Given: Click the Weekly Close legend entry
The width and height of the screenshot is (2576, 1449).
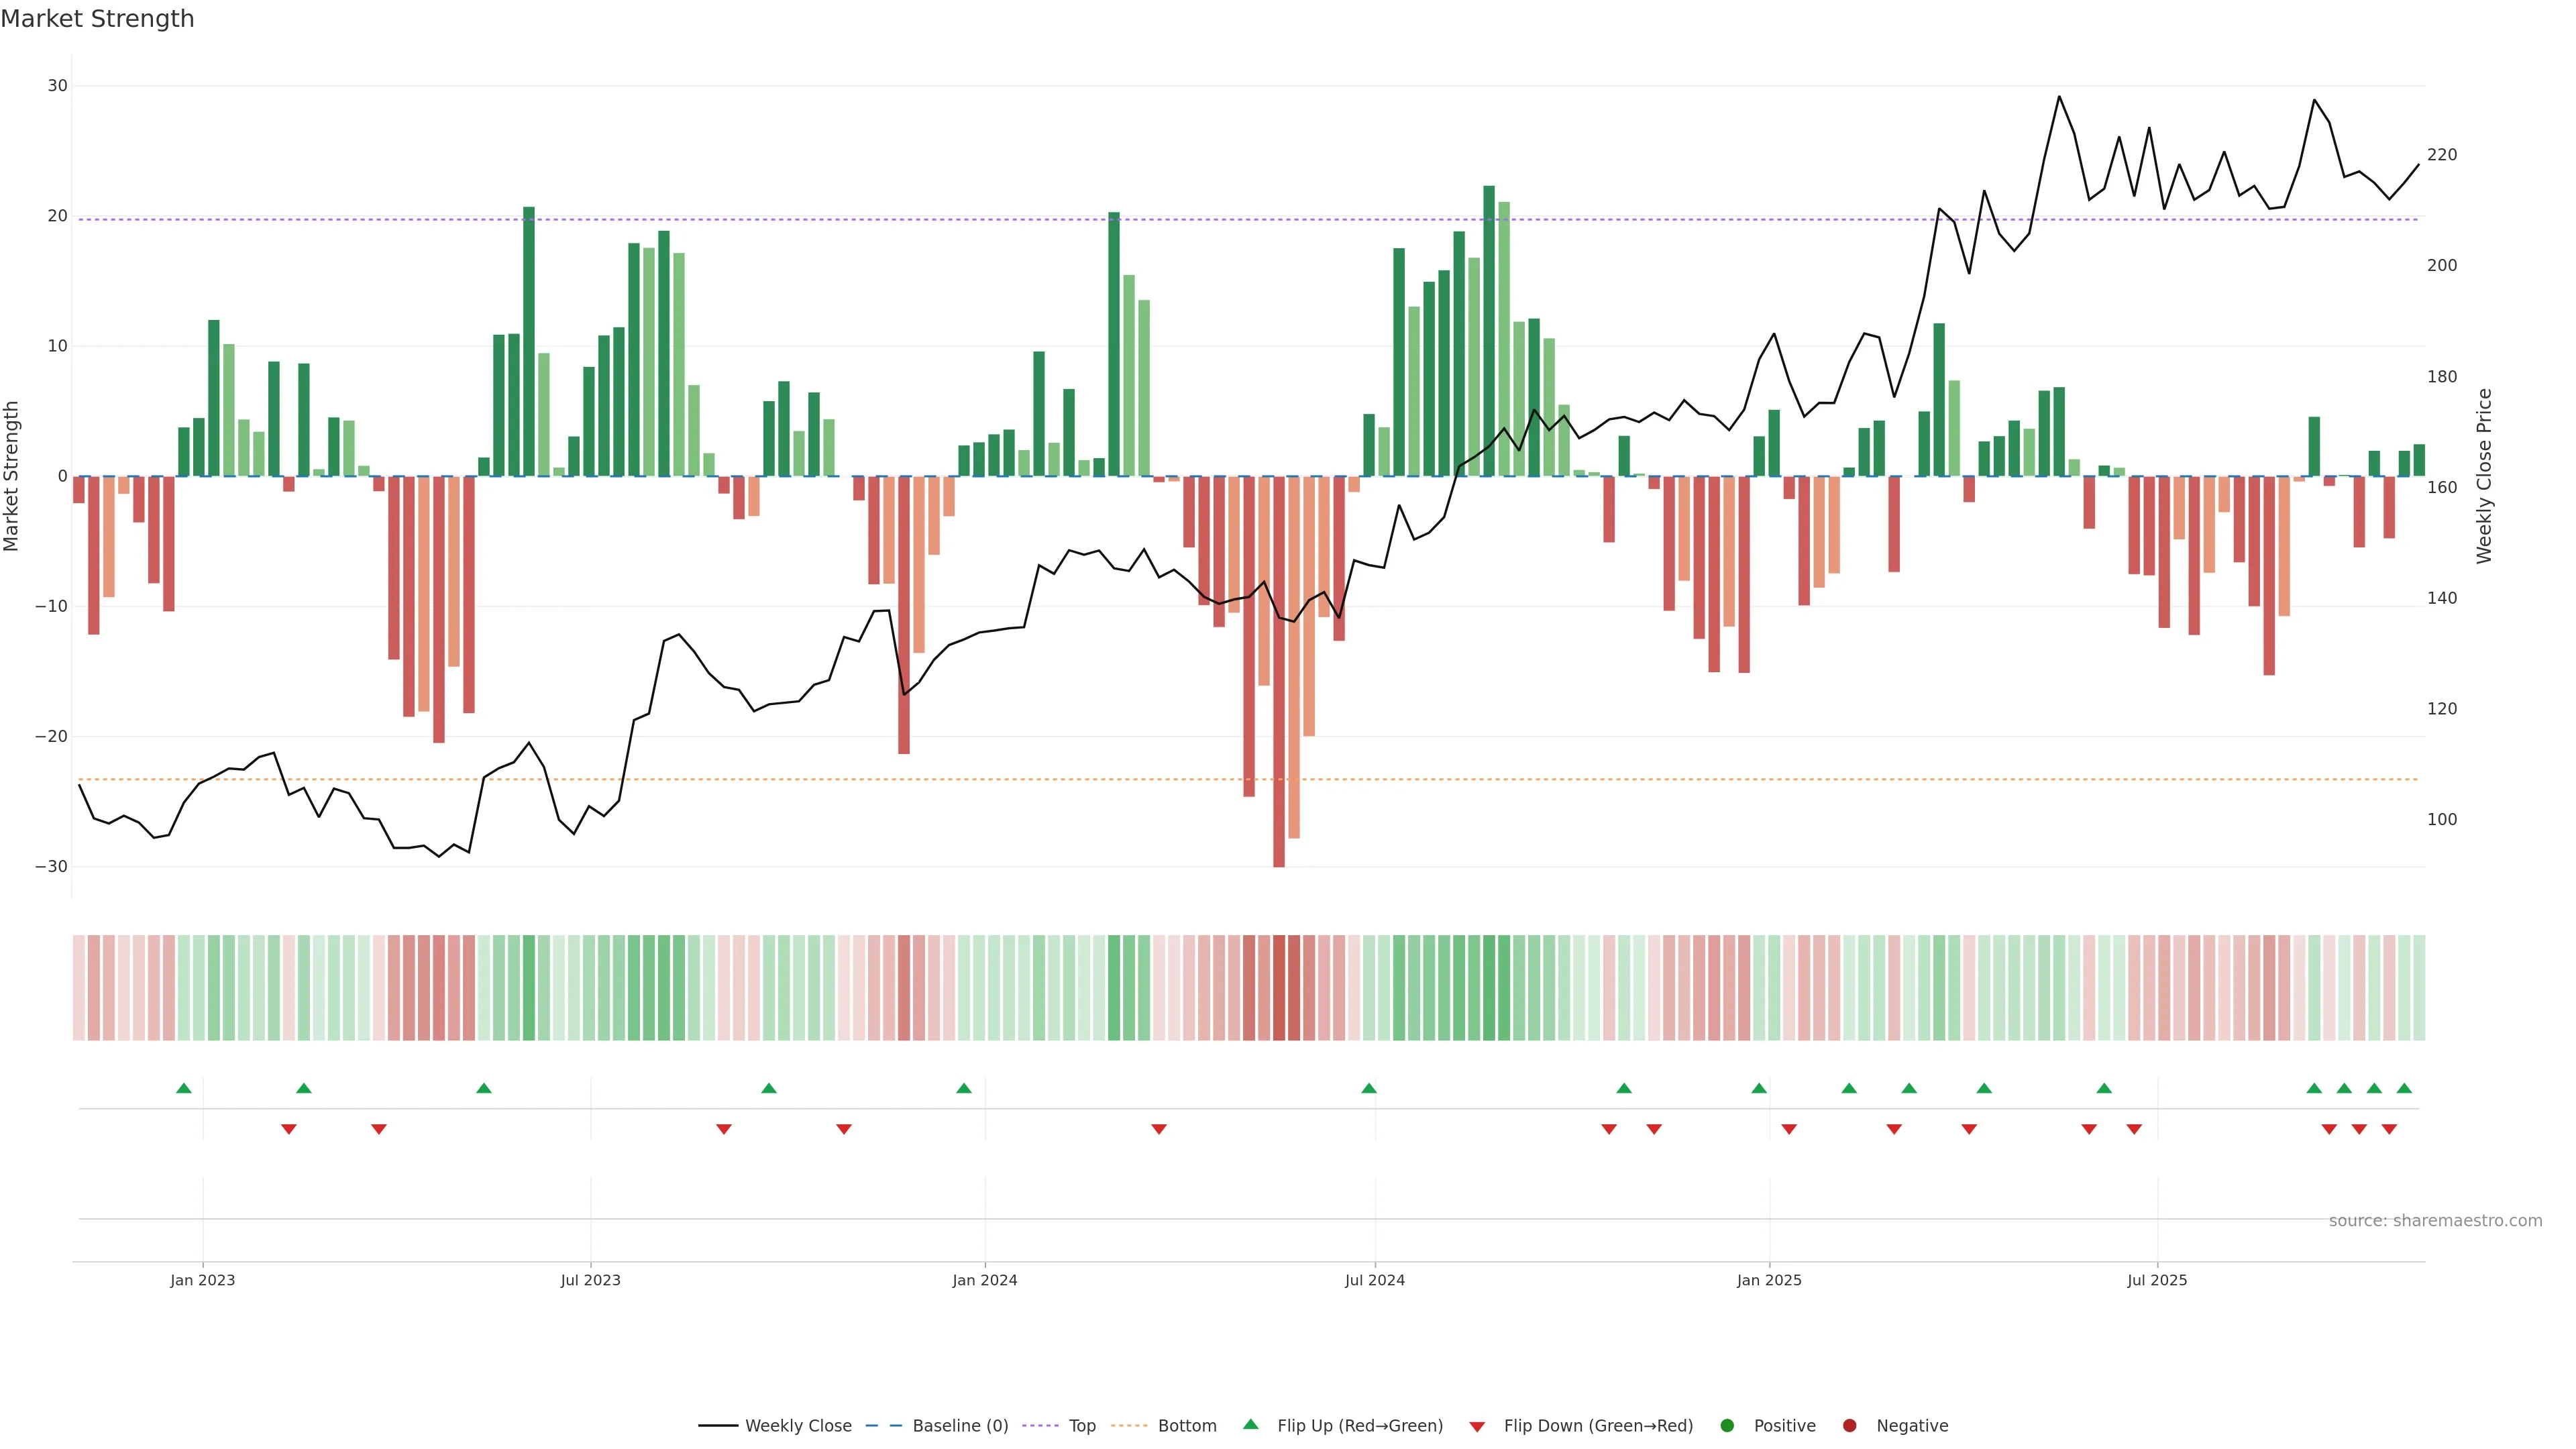Looking at the screenshot, I should tap(797, 1425).
